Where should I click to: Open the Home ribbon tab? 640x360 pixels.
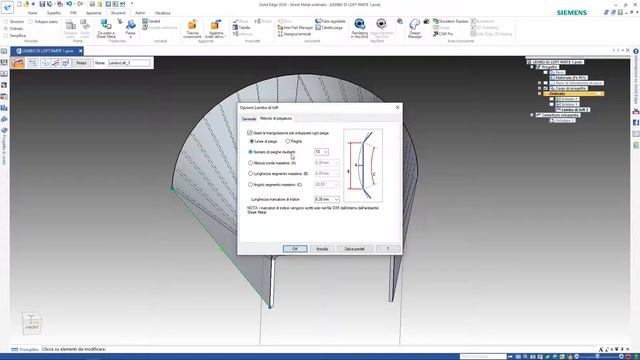32,13
